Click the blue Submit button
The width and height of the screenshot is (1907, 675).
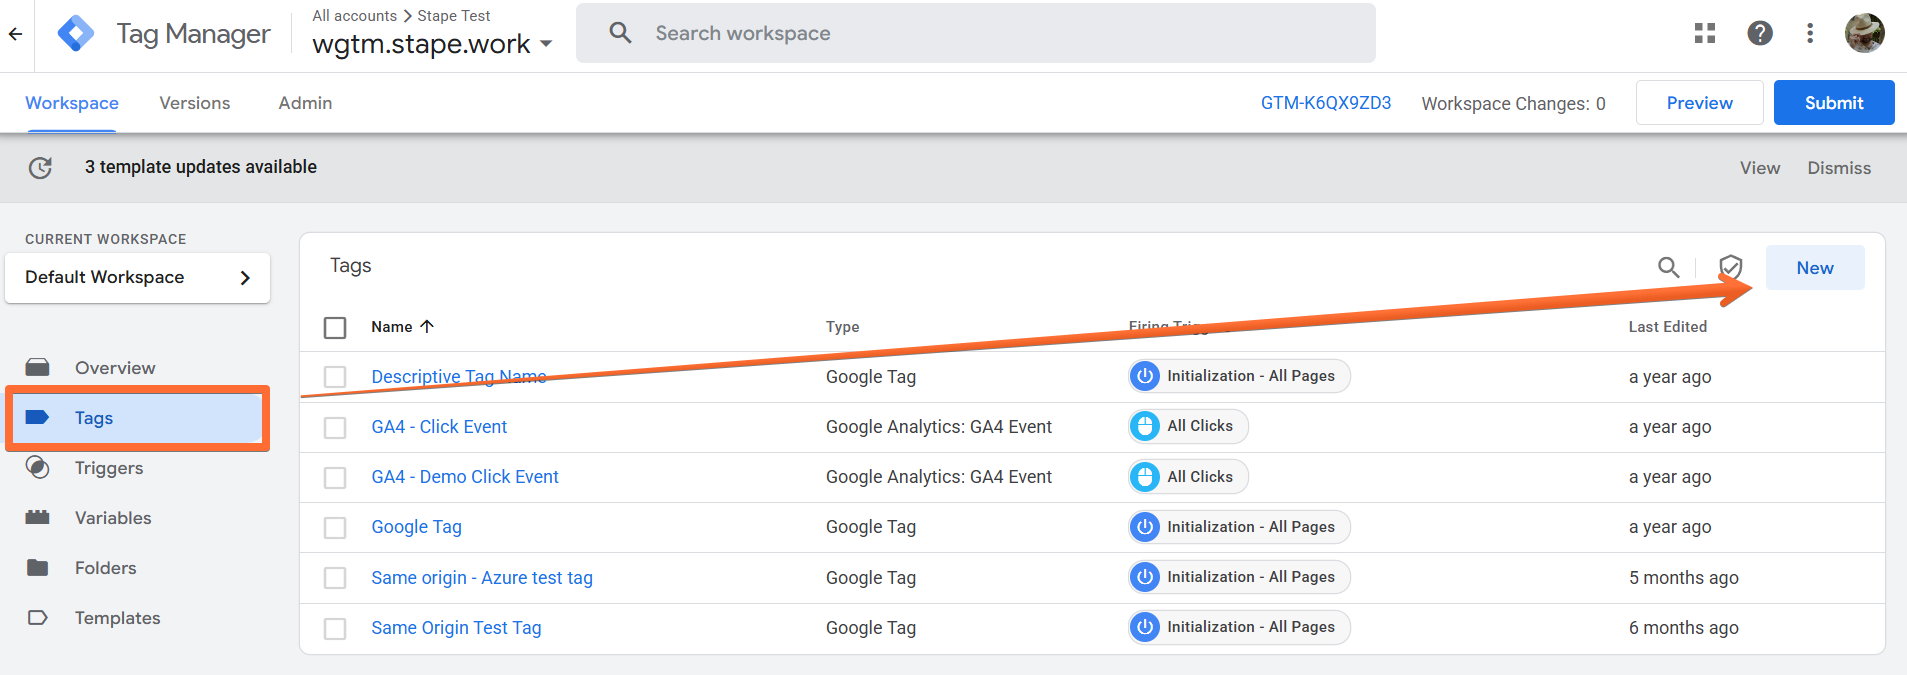click(x=1834, y=103)
